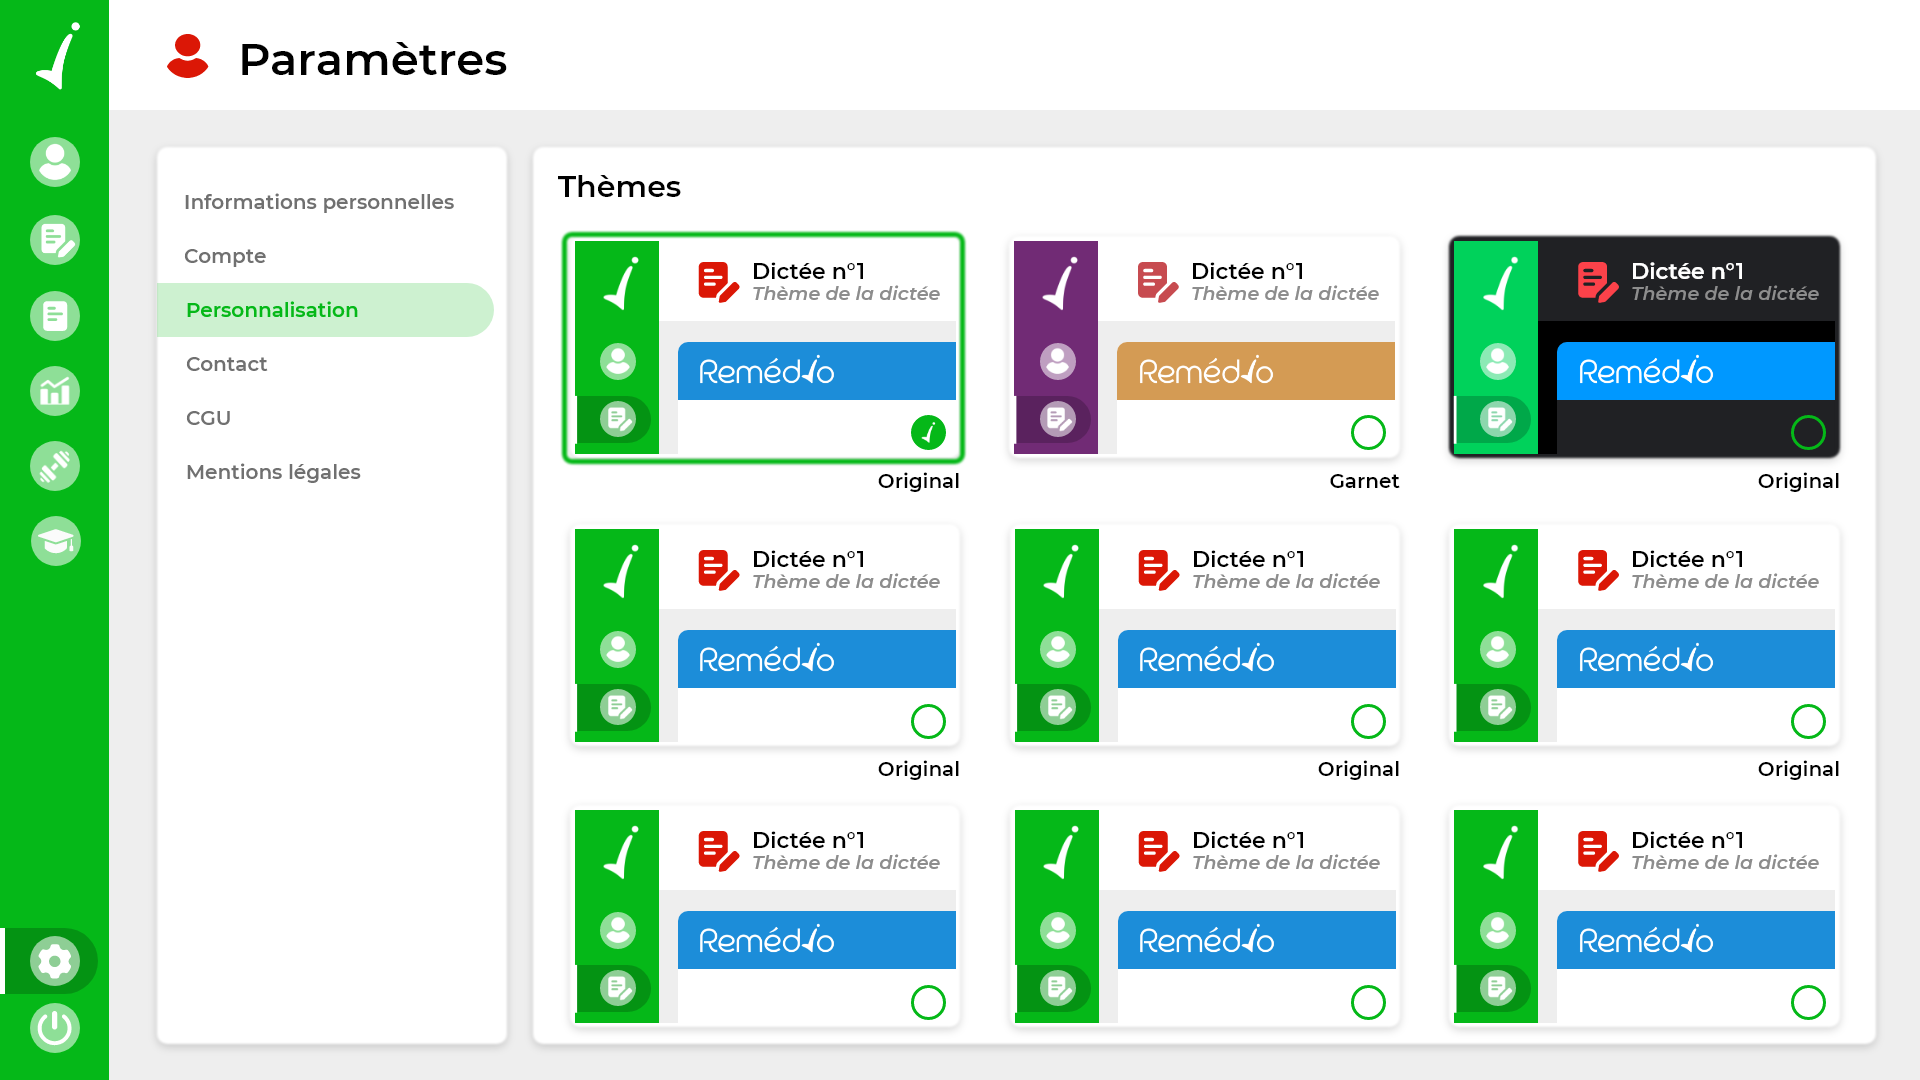Click the graduation cap icon in the sidebar
1920x1080 pixels.
click(55, 541)
